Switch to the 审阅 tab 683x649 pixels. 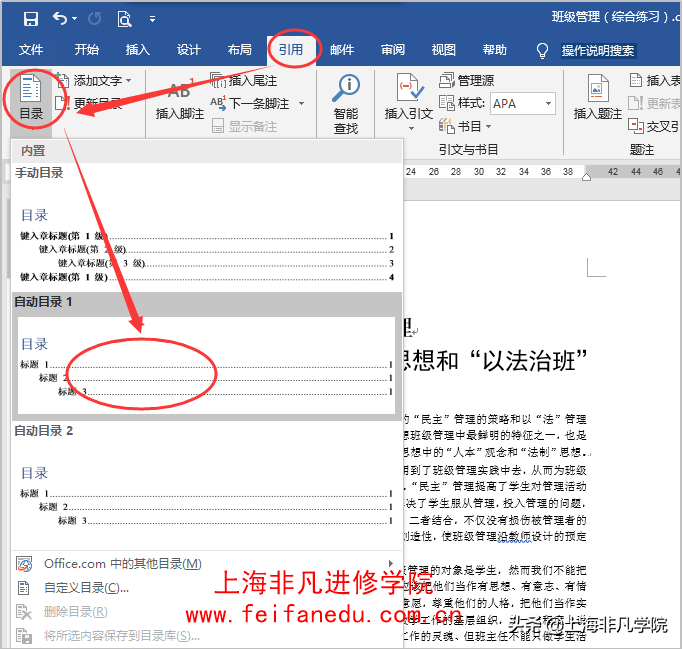pyautogui.click(x=393, y=50)
